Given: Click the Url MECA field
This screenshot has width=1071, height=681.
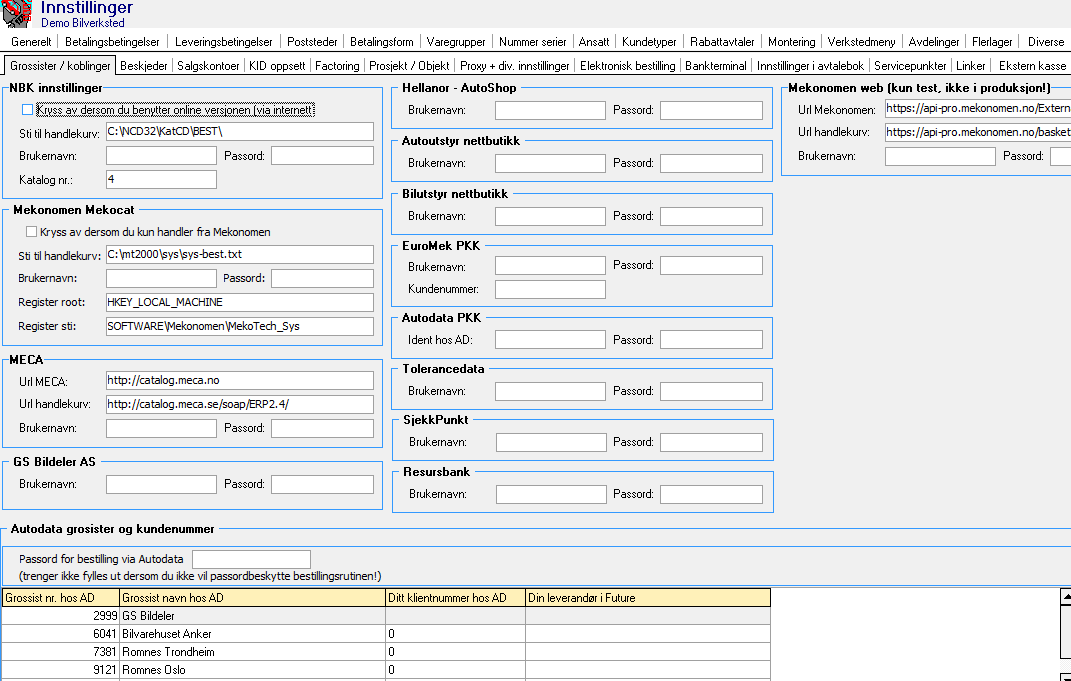Looking at the screenshot, I should coord(240,380).
